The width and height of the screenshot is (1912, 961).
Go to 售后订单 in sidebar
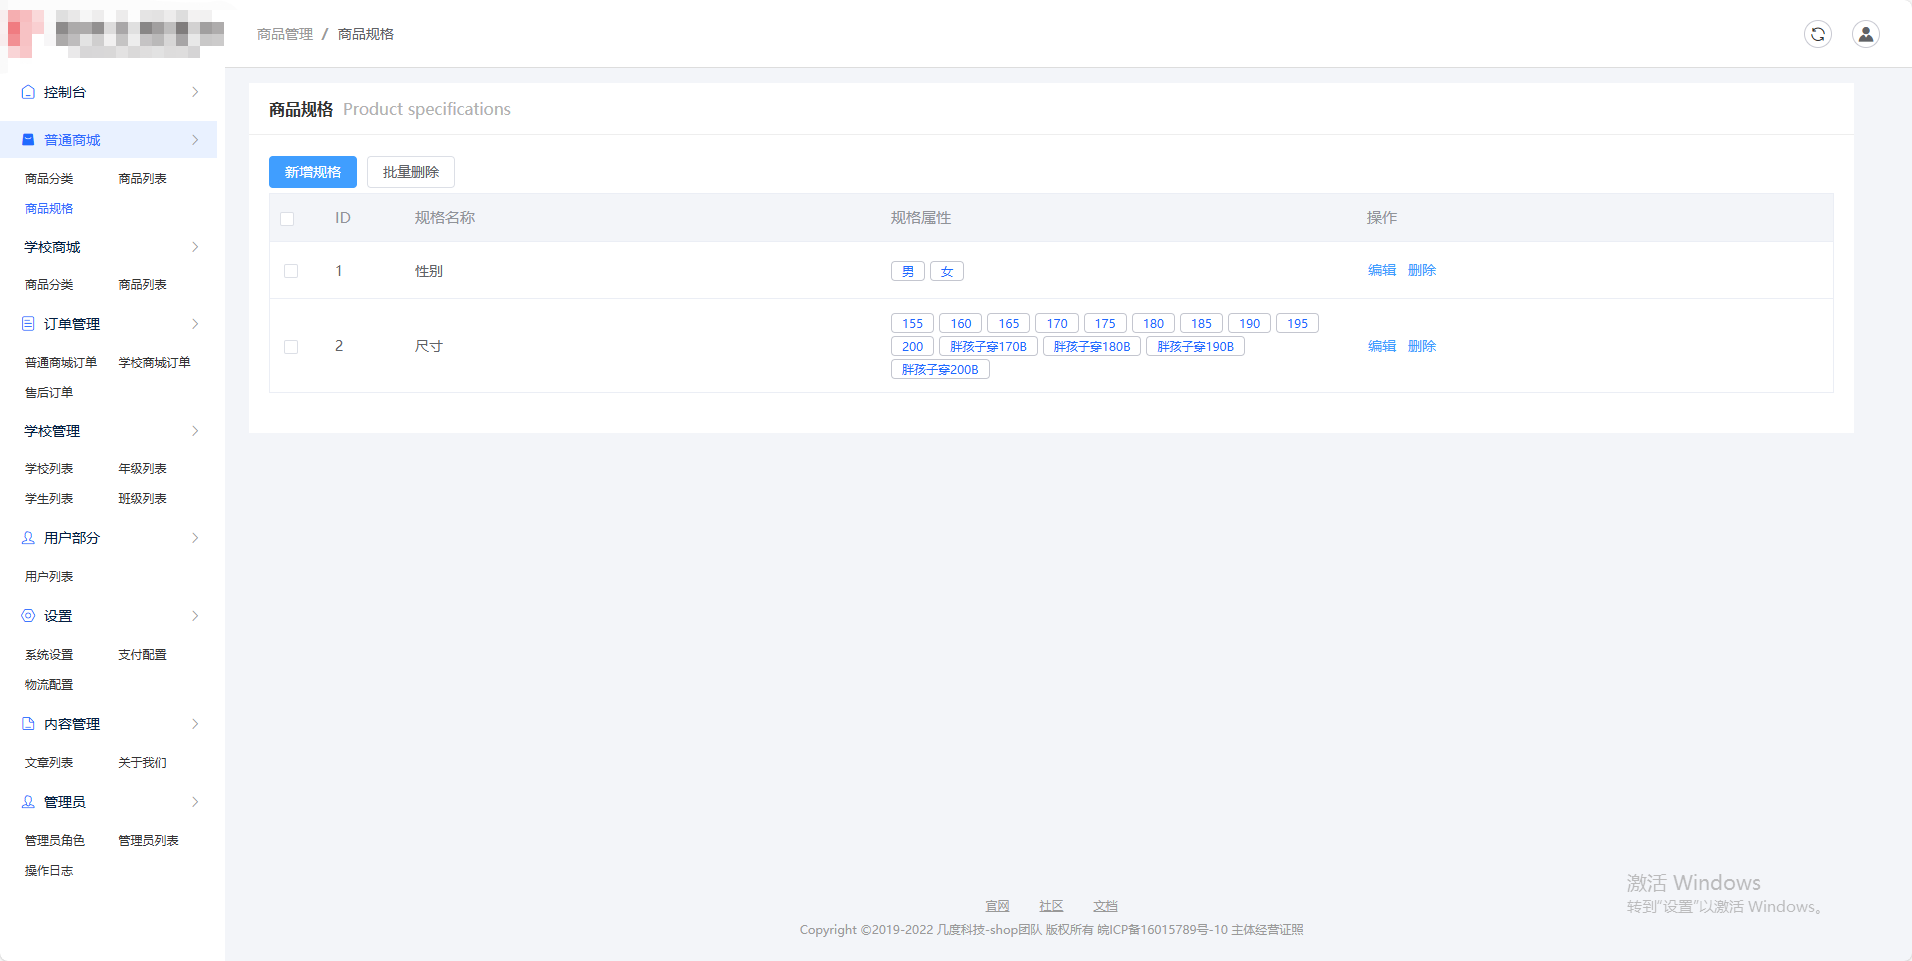coord(49,393)
